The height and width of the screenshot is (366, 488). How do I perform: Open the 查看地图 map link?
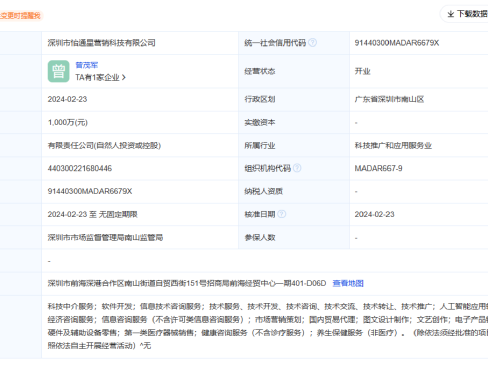348,283
